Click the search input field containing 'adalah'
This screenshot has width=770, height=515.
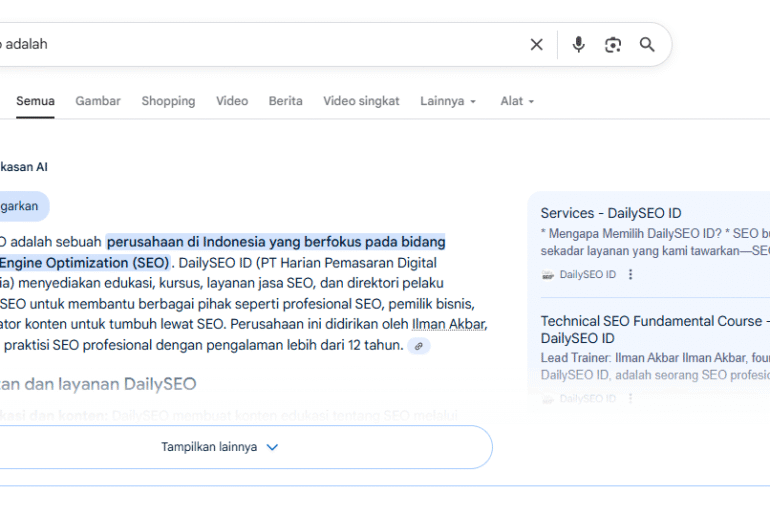coord(260,45)
